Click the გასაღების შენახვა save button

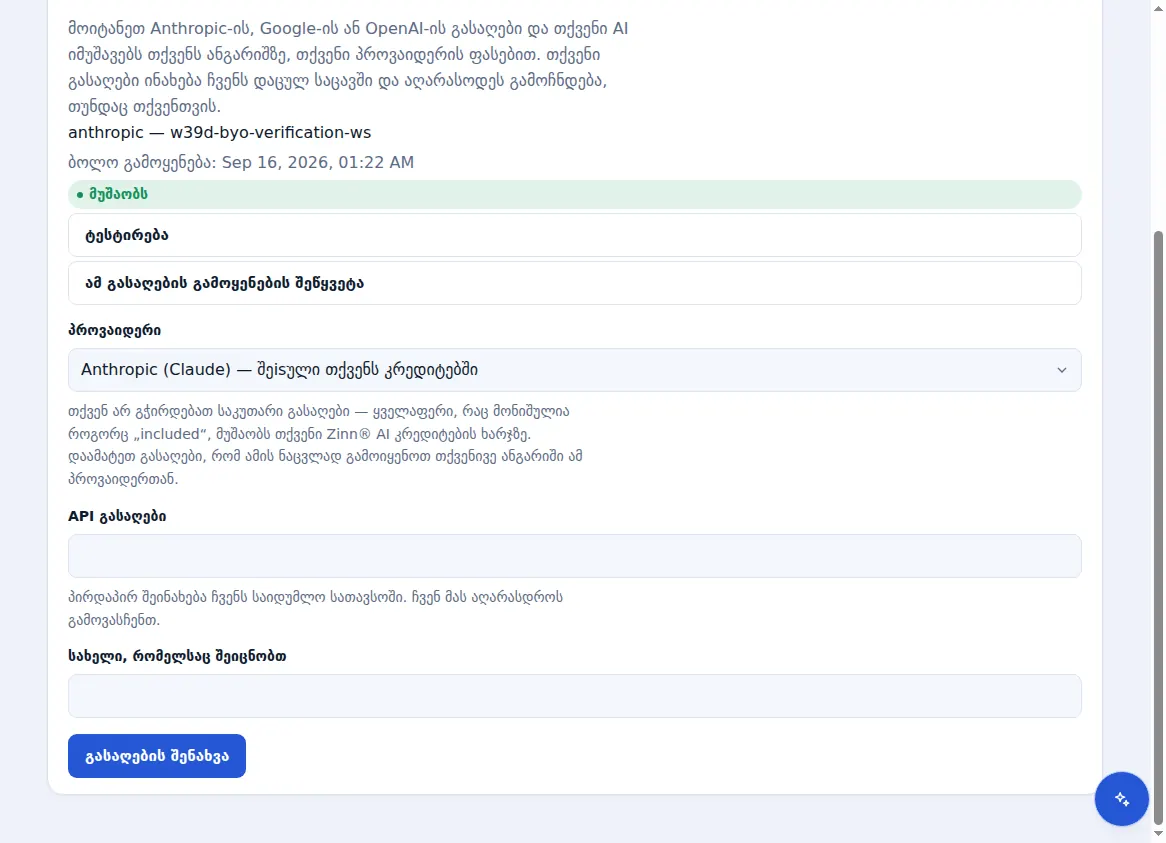(157, 756)
